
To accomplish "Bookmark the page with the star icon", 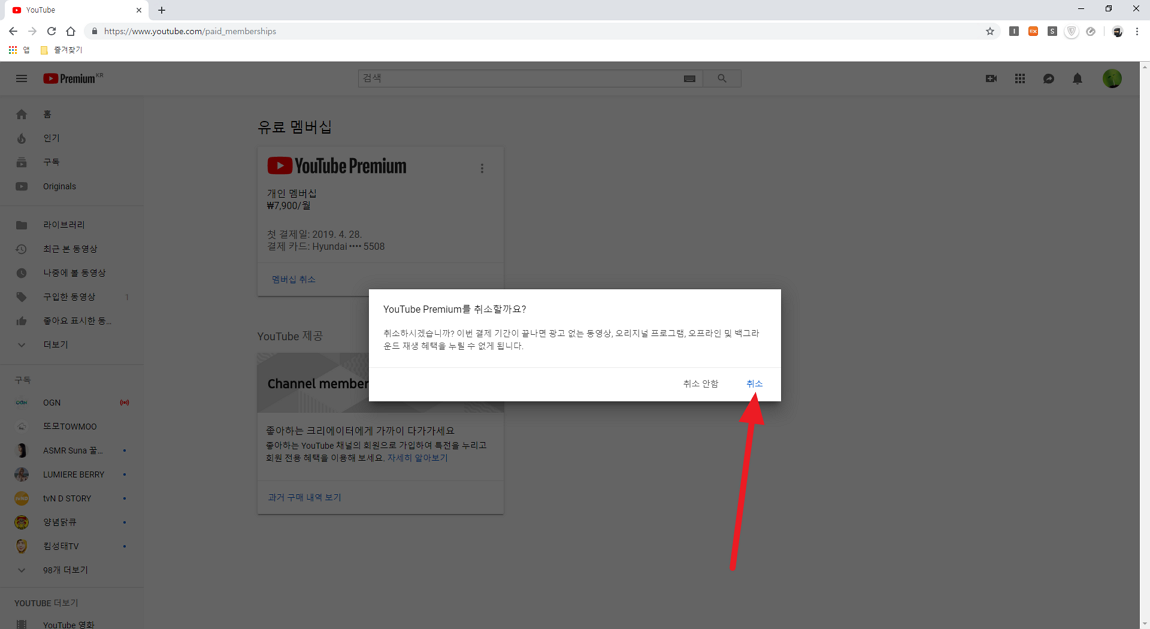I will [989, 31].
